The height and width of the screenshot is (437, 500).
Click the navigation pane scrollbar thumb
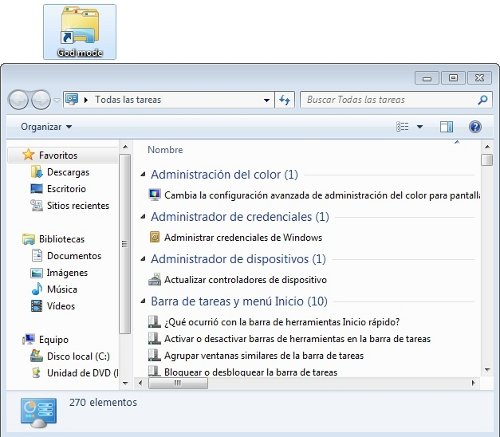pos(125,244)
